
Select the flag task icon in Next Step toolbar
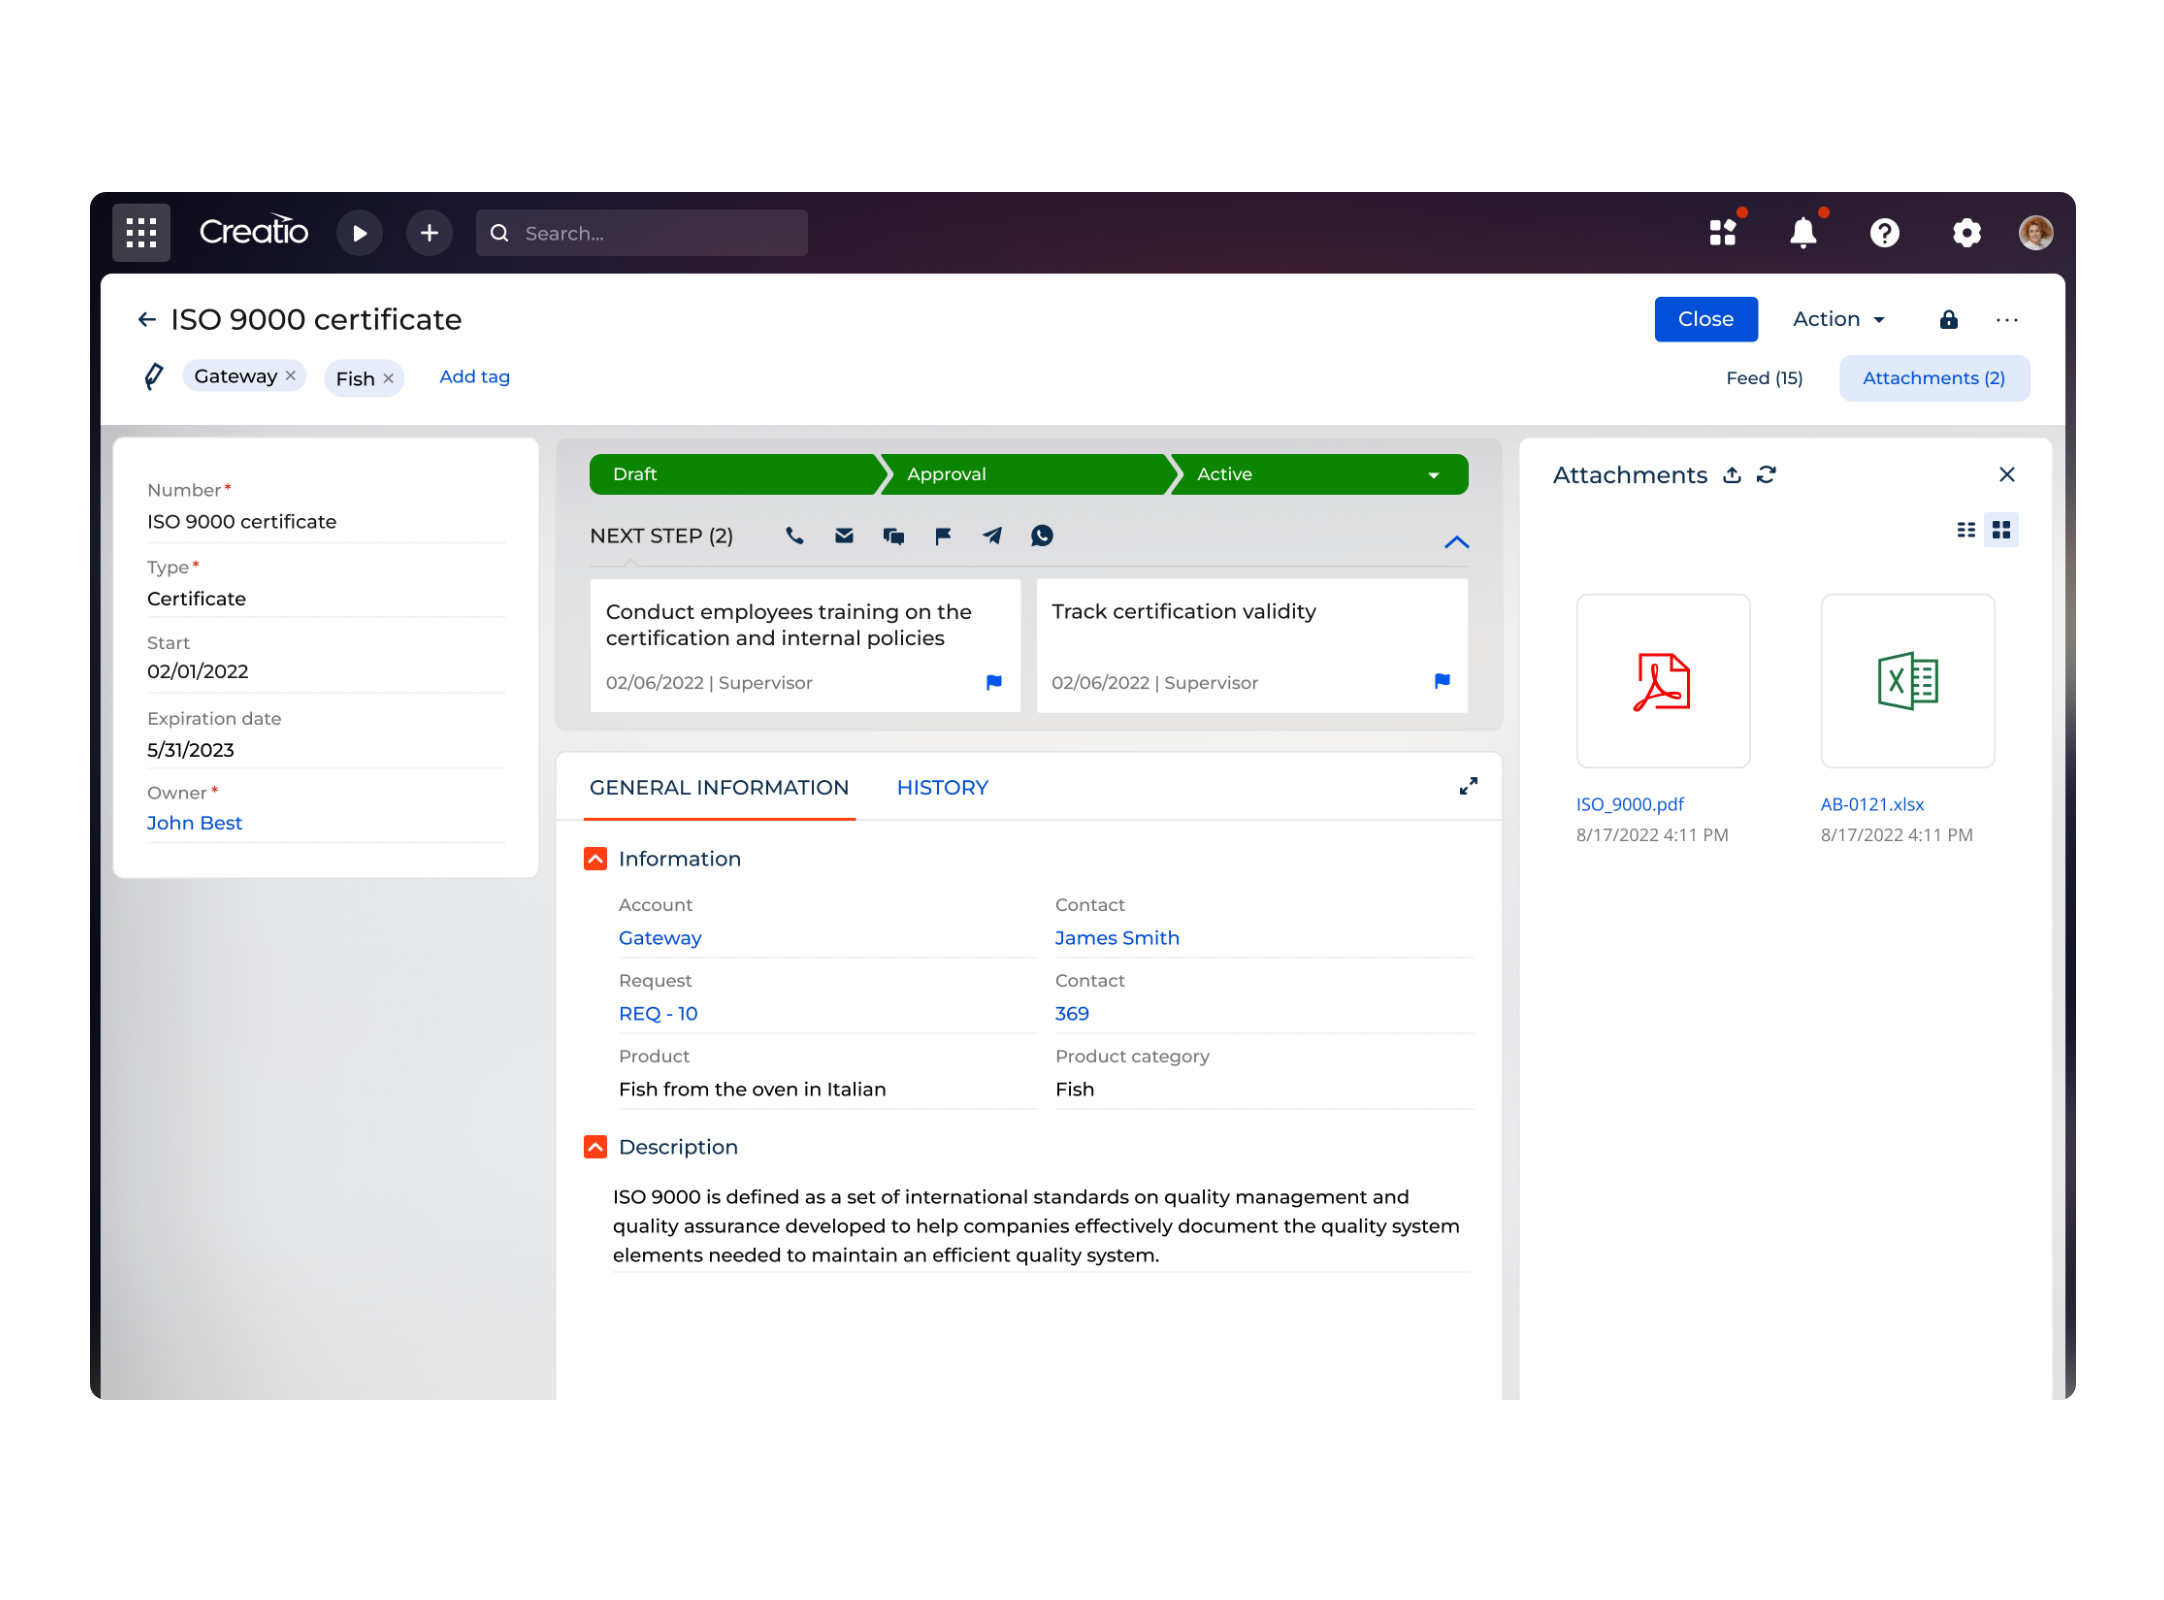point(942,536)
